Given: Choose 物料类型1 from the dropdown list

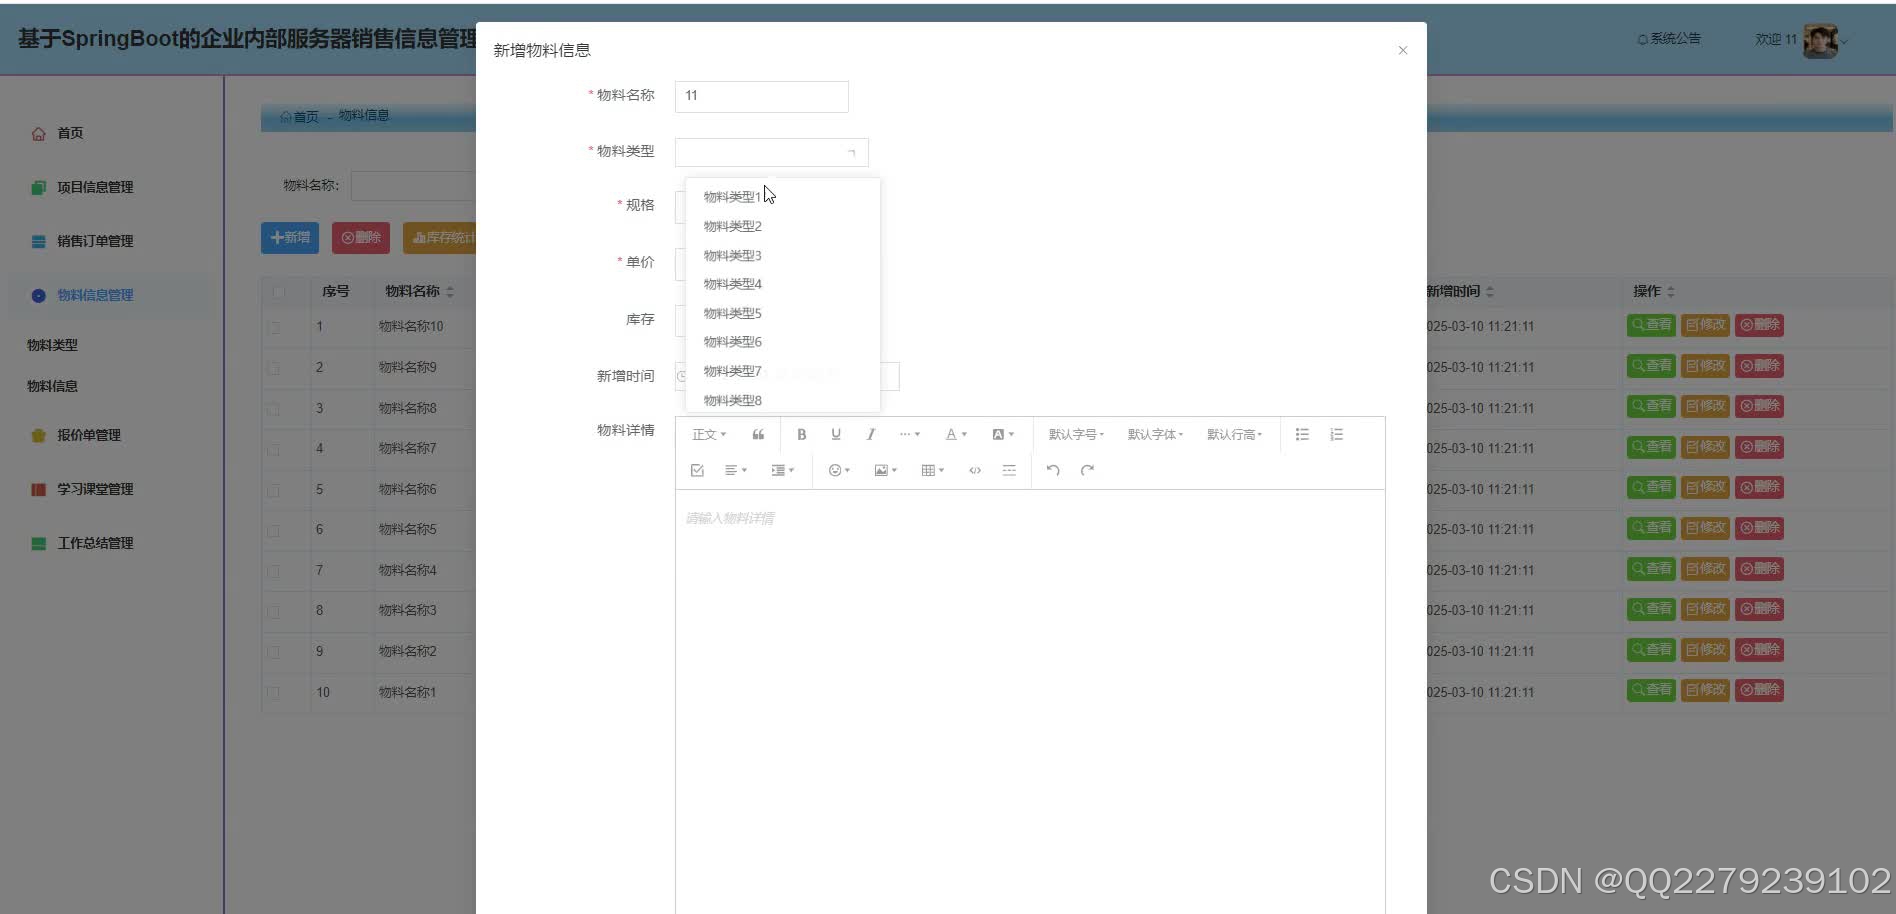Looking at the screenshot, I should pos(783,197).
